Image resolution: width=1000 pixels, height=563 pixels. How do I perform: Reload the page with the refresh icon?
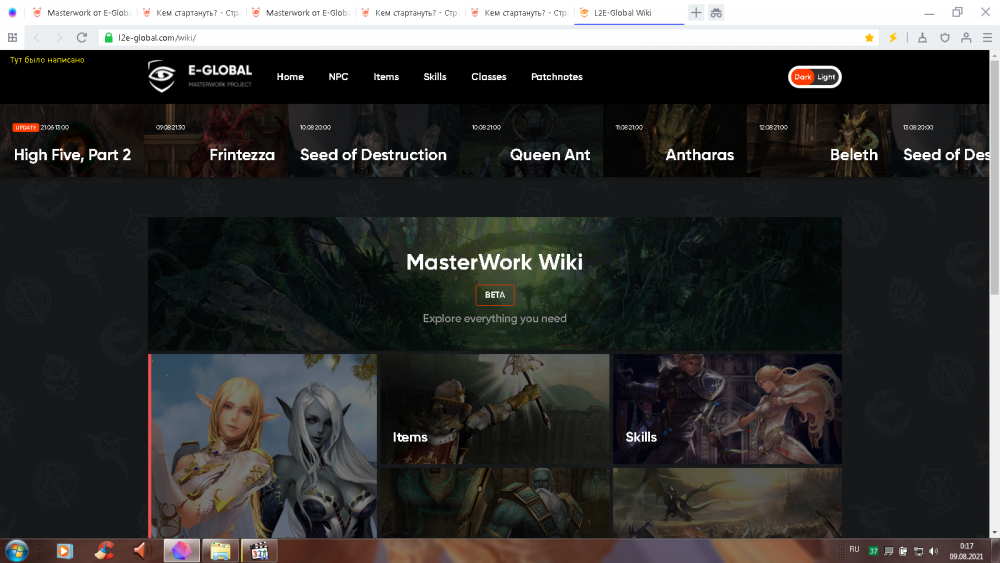[82, 37]
